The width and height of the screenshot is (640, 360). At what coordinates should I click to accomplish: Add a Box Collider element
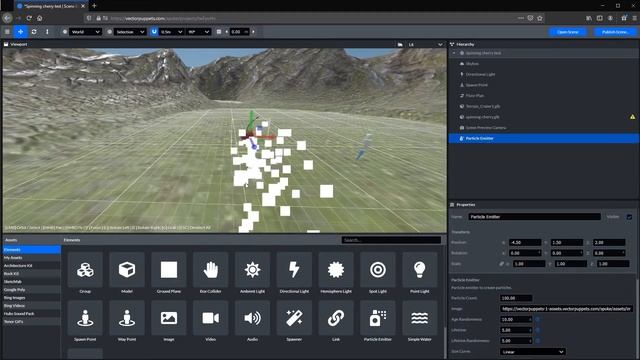tap(211, 273)
